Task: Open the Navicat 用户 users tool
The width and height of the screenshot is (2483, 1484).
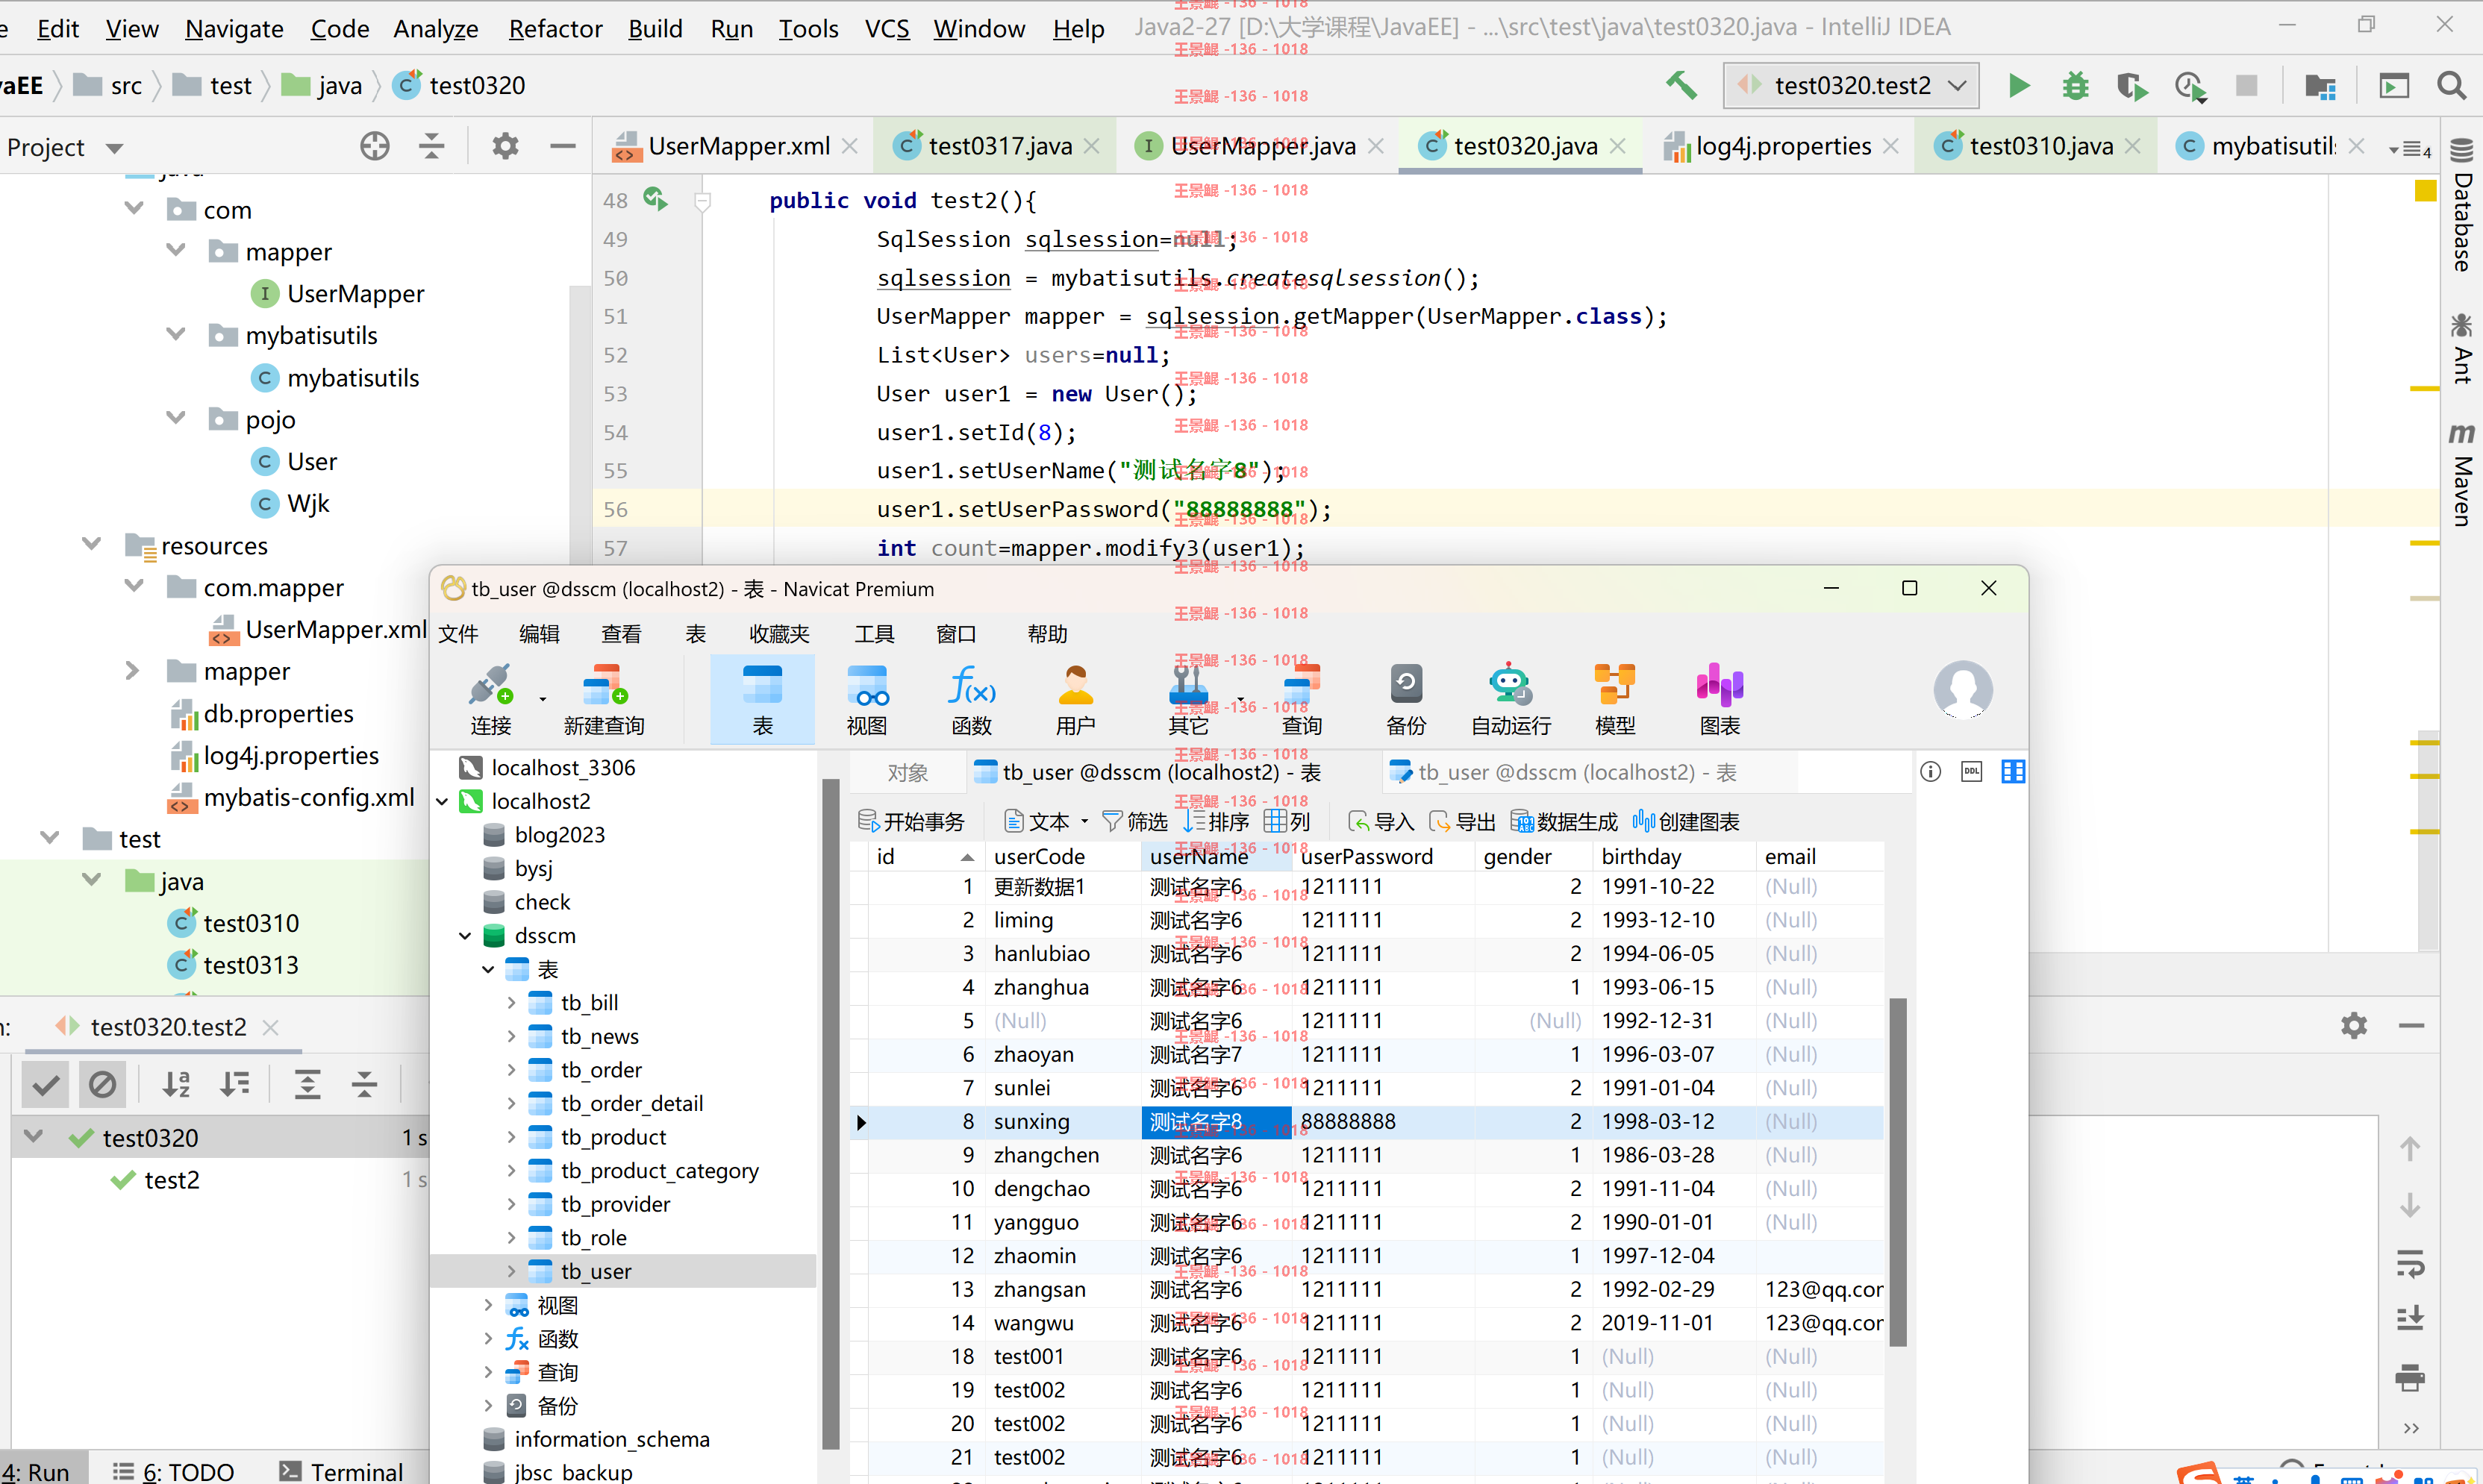Action: 1075,699
